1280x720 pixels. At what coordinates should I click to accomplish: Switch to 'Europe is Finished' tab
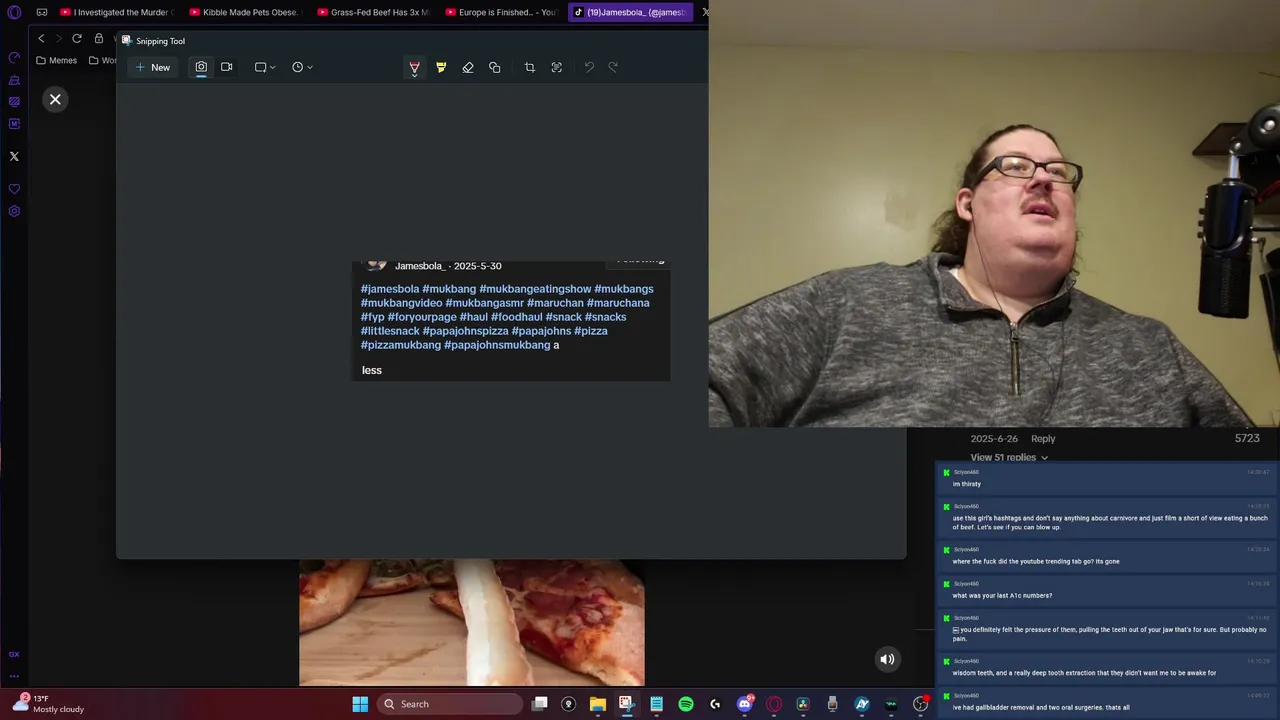[x=500, y=12]
